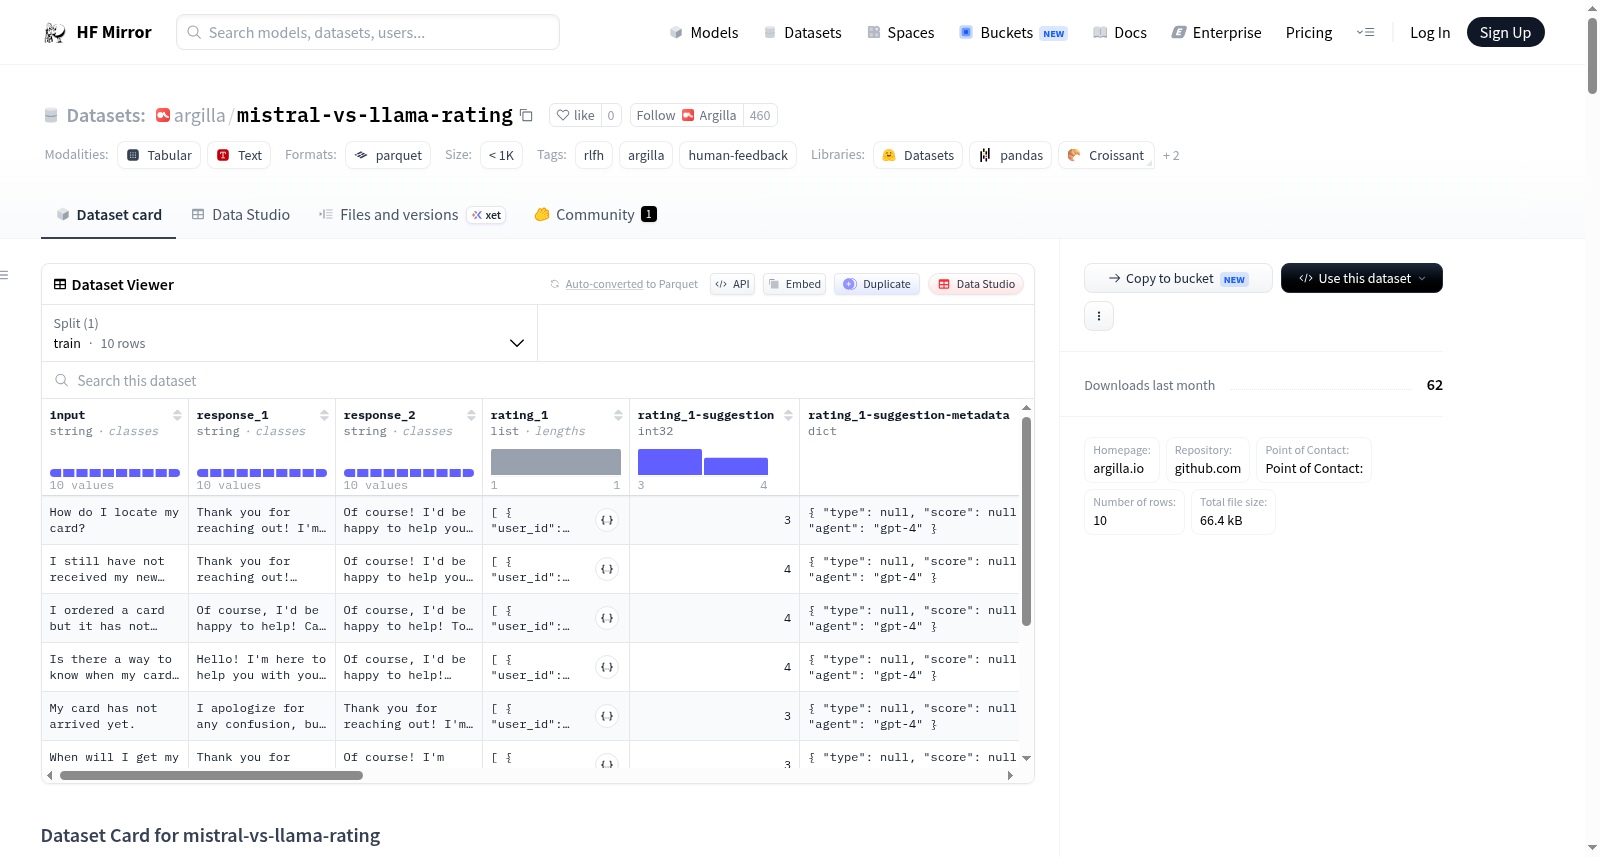
Task: Open the navigation overflow menu icon
Action: tap(1365, 32)
